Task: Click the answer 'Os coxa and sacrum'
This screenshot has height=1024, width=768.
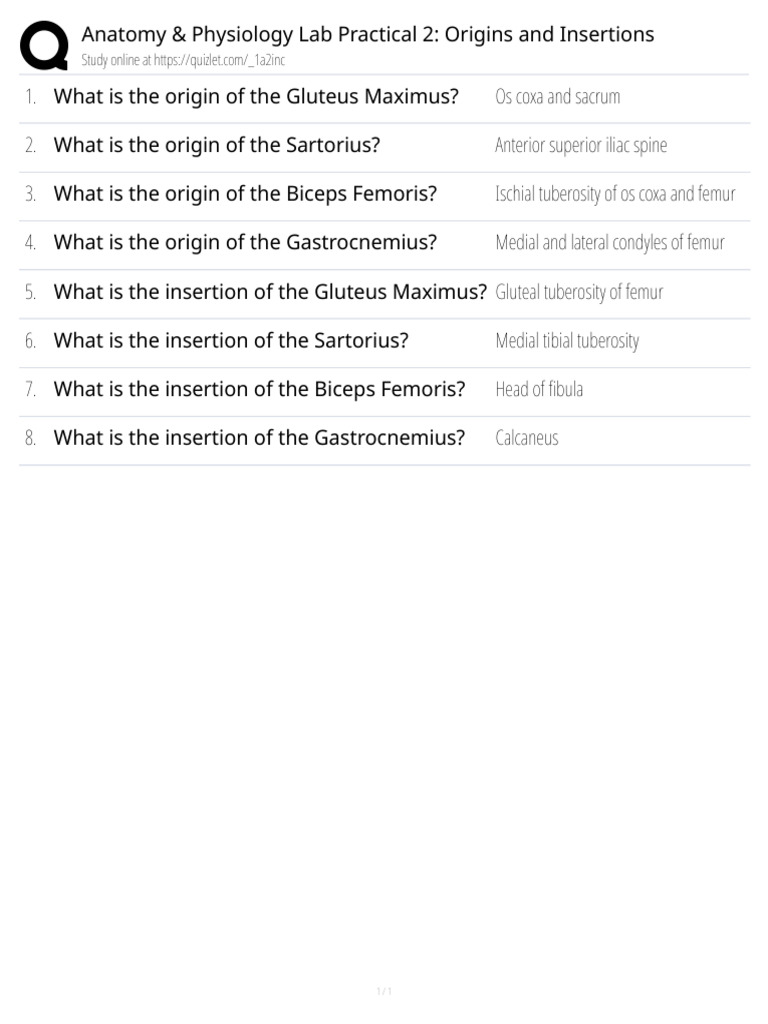Action: (x=558, y=97)
